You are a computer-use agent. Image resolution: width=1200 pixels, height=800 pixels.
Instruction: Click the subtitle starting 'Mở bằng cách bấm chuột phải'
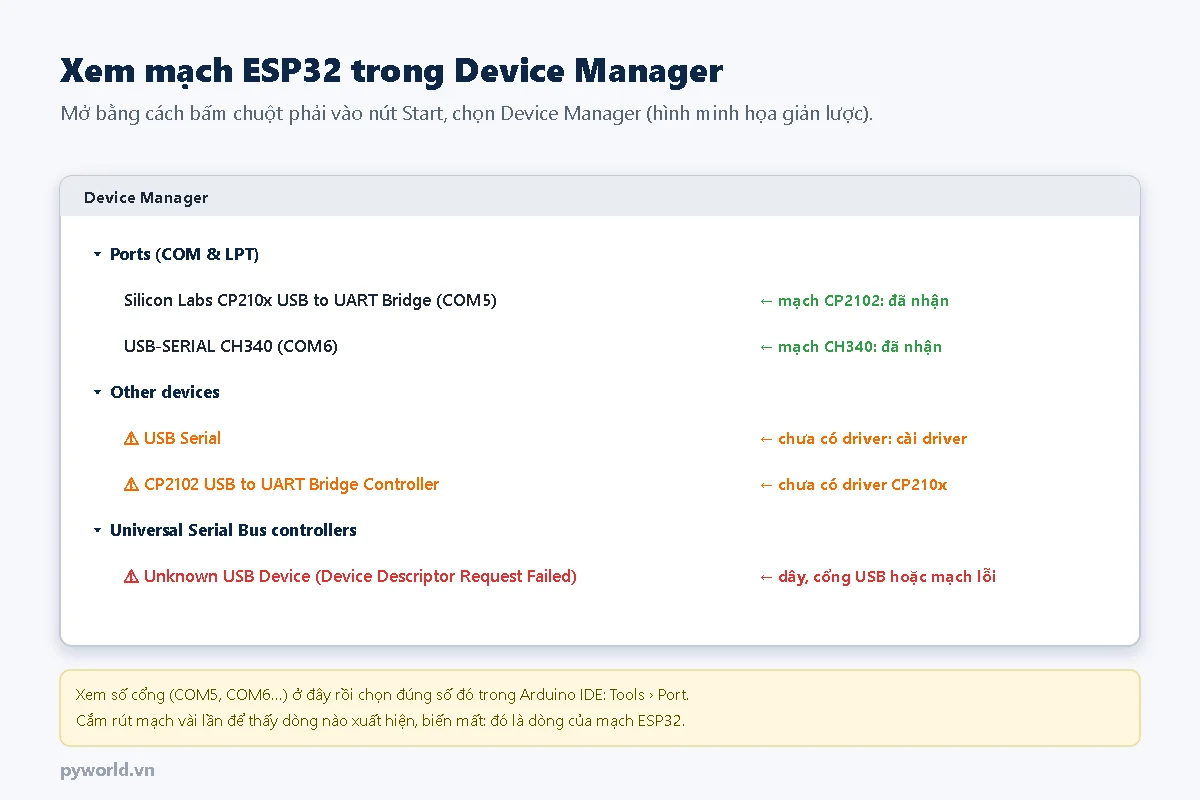(x=467, y=113)
